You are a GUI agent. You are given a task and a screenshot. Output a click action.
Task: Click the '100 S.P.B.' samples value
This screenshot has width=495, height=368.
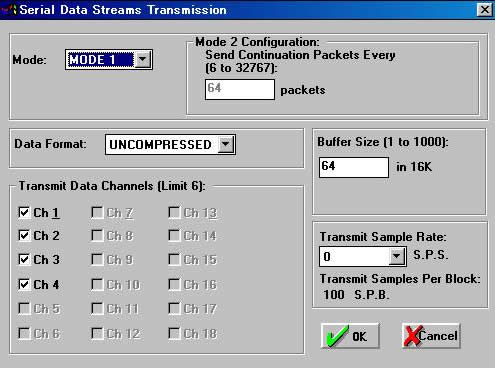point(356,295)
